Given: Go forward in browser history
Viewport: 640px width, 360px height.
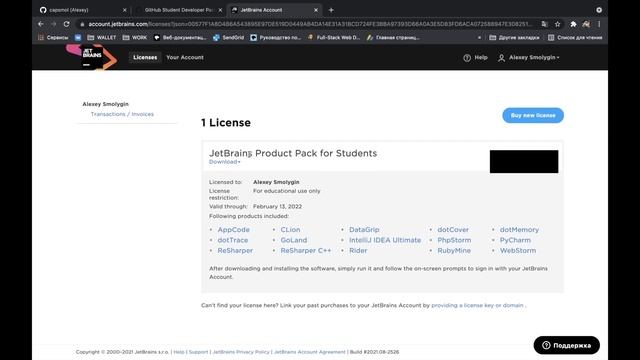Looking at the screenshot, I should click(53, 24).
